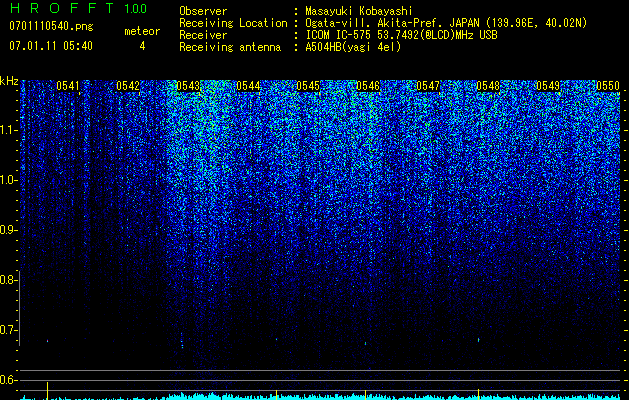The image size is (629, 400).
Task: Click the 0541 time marker
Action: (68, 86)
